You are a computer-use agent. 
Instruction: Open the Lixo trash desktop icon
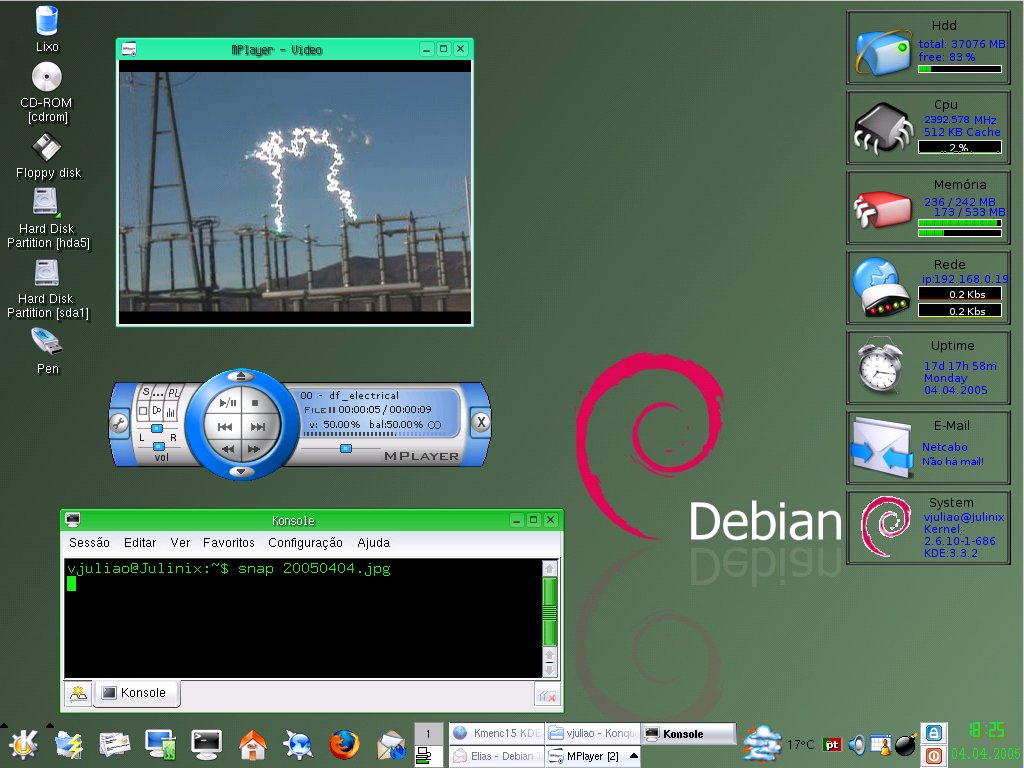pyautogui.click(x=46, y=29)
